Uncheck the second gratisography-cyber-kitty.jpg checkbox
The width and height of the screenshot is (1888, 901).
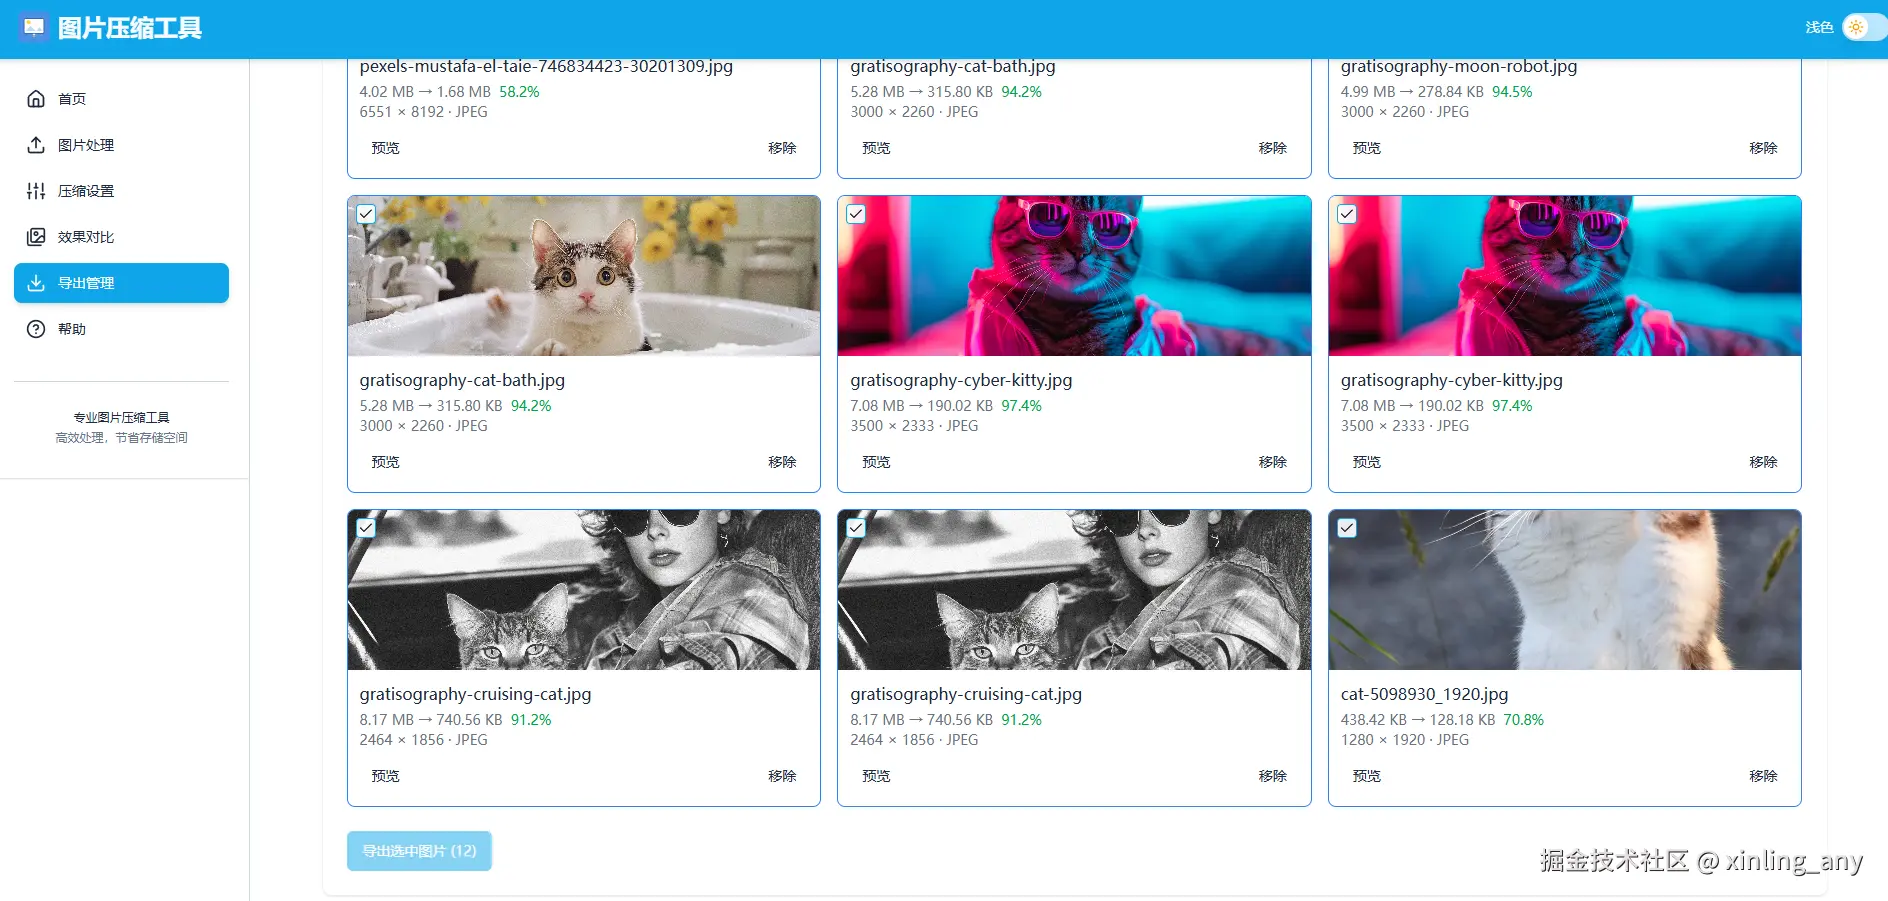pyautogui.click(x=1347, y=214)
